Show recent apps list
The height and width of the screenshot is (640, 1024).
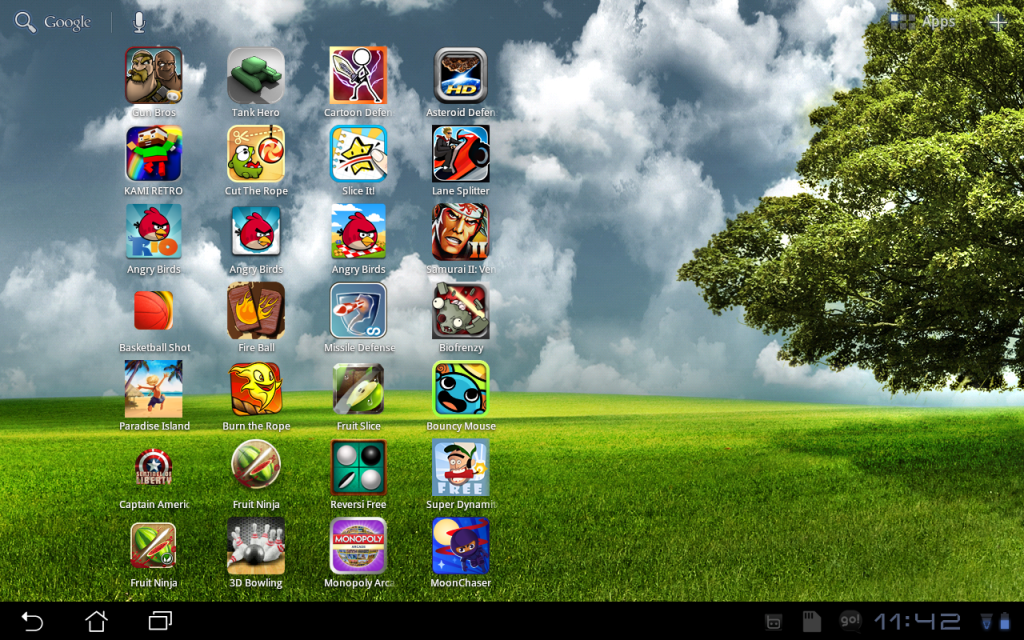tap(160, 621)
